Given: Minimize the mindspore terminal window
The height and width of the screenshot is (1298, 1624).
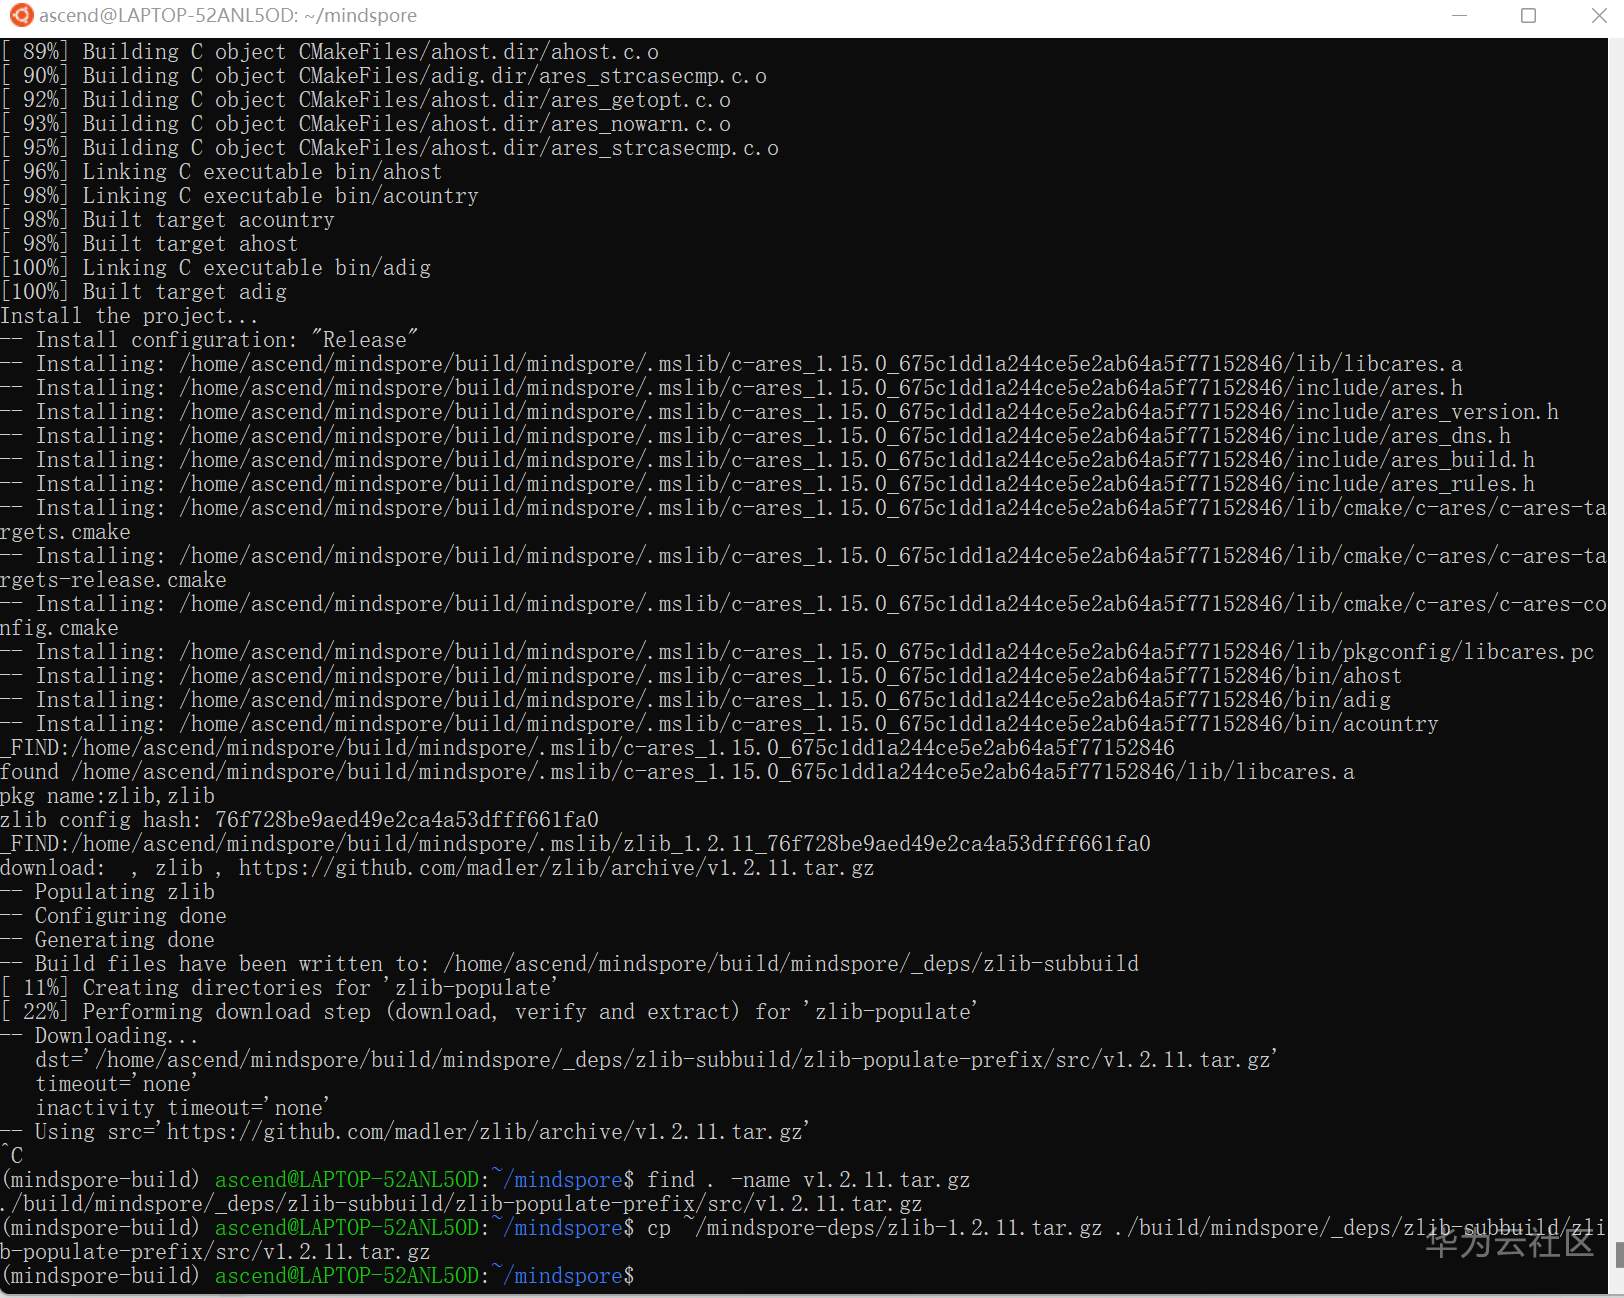Looking at the screenshot, I should click(1459, 15).
